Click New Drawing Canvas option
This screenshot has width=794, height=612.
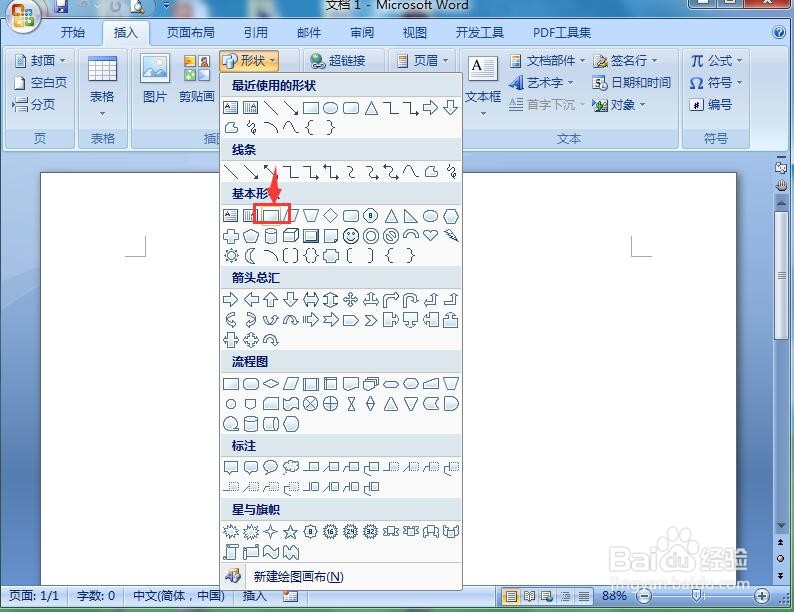coord(341,576)
